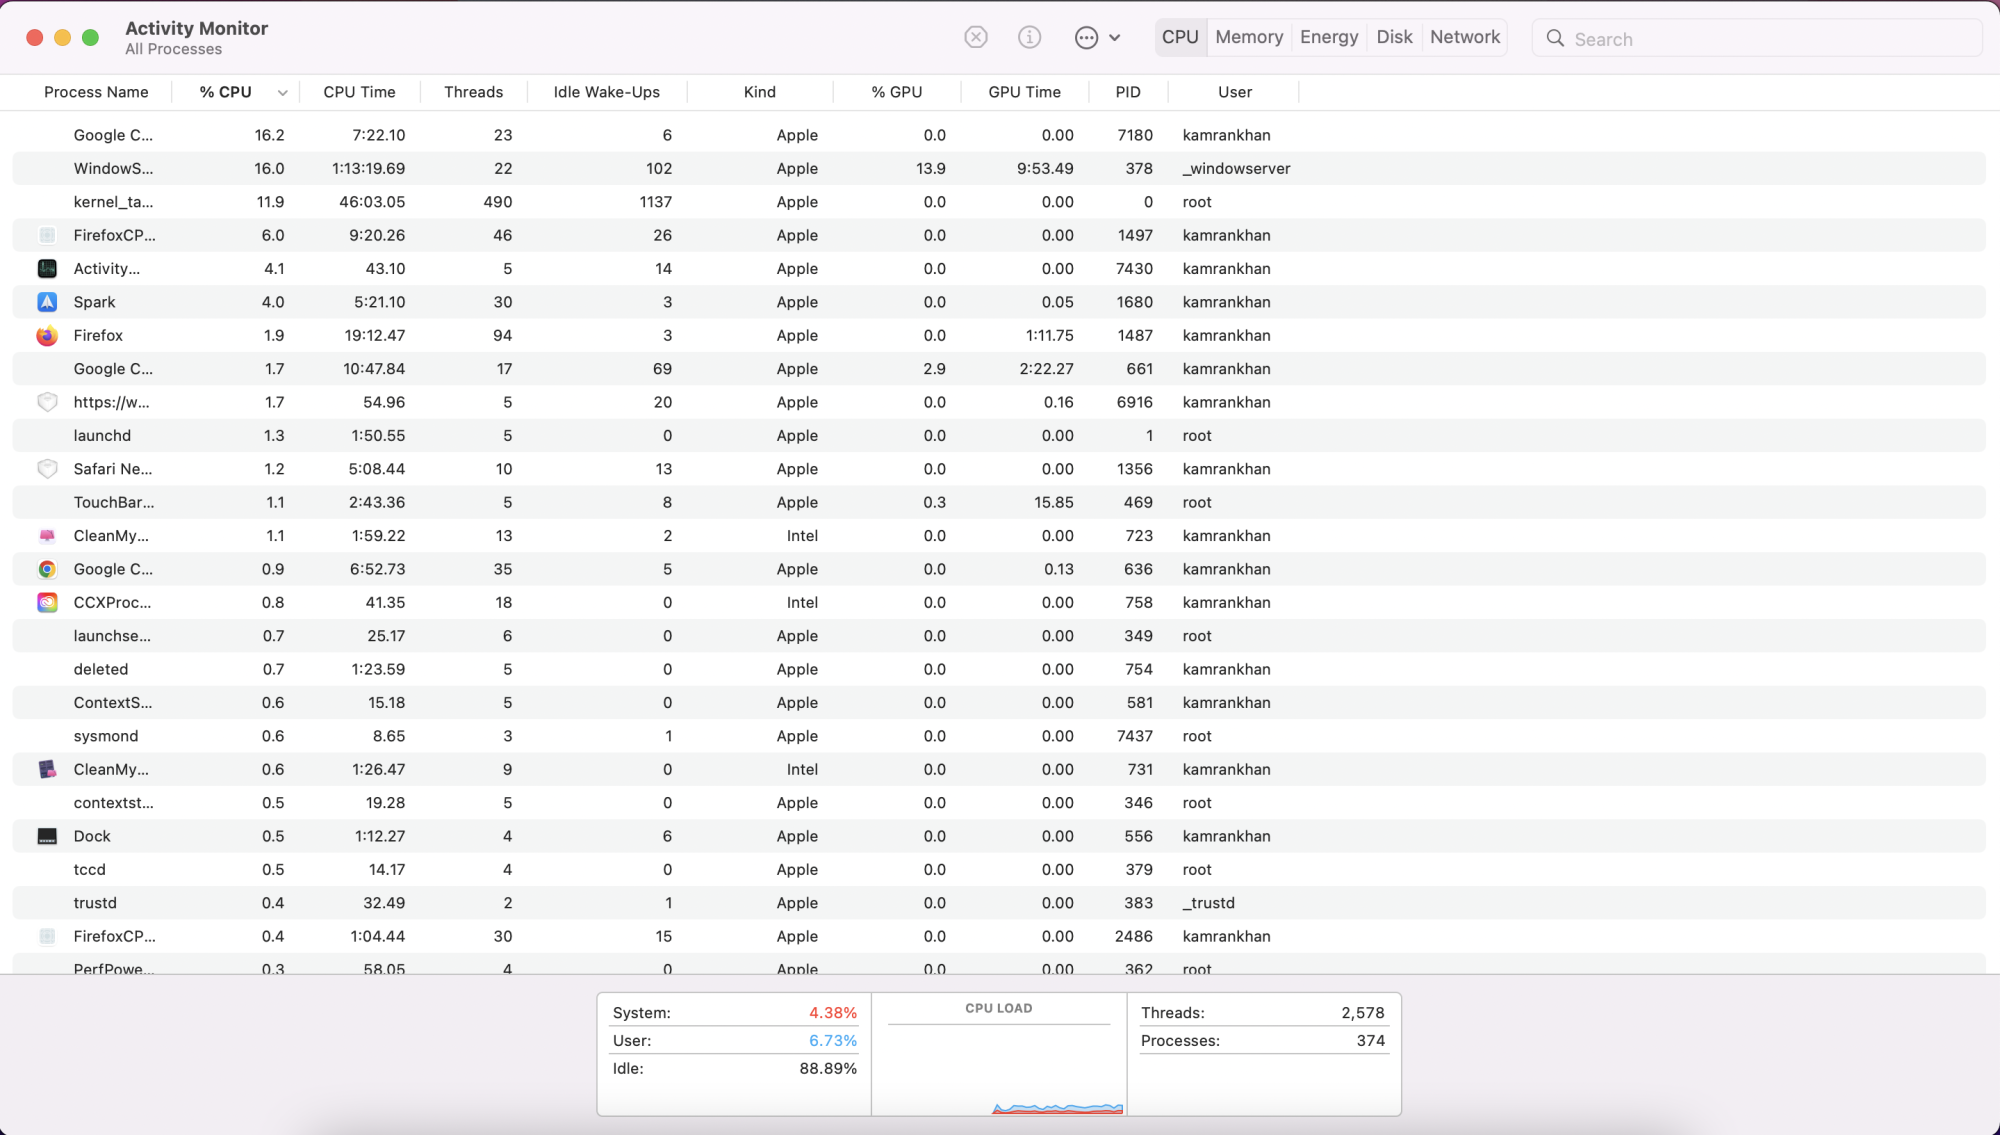This screenshot has height=1135, width=2000.
Task: Select the contextst... process row
Action: click(x=999, y=803)
